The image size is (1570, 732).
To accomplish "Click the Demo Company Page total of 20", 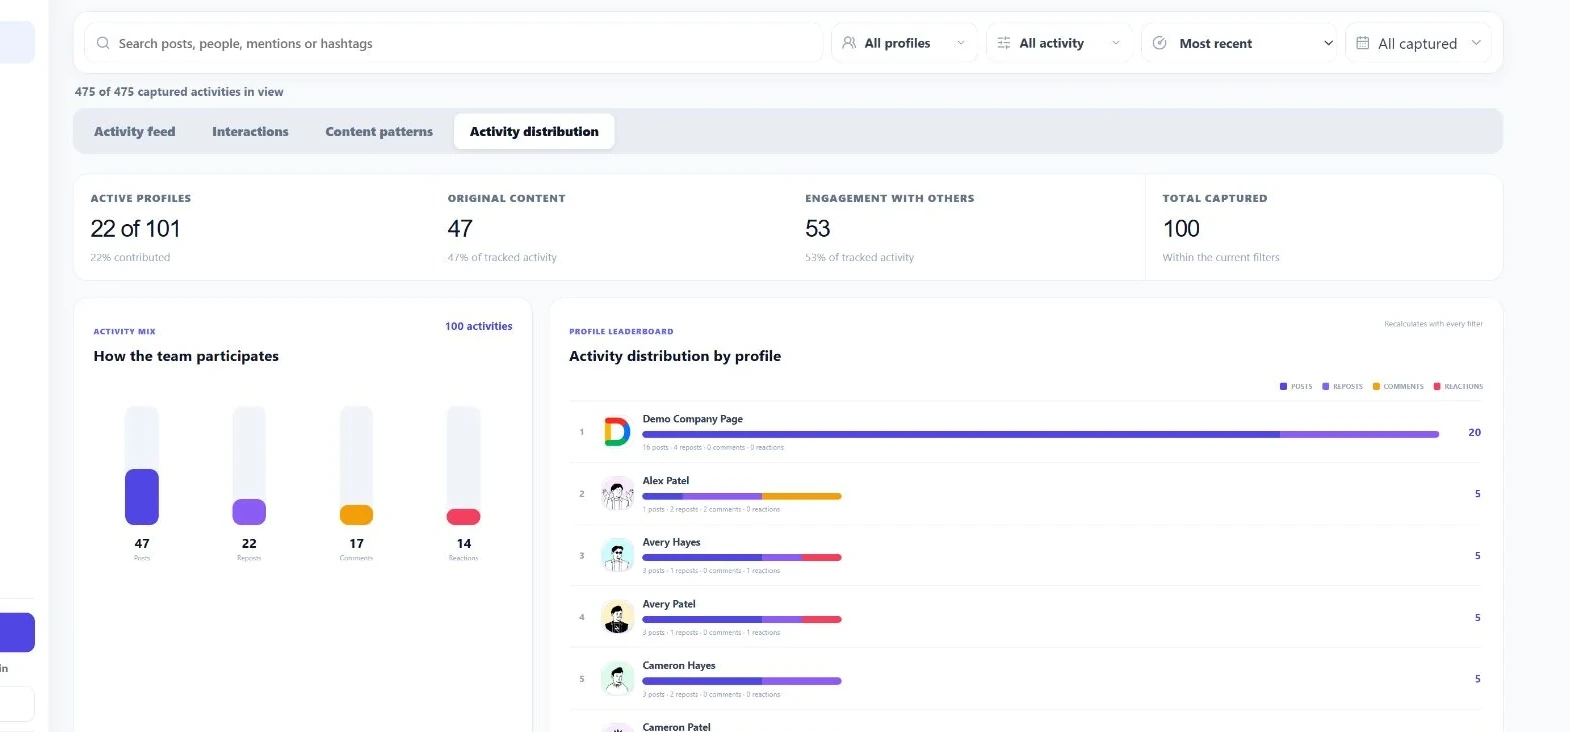I will point(1474,433).
